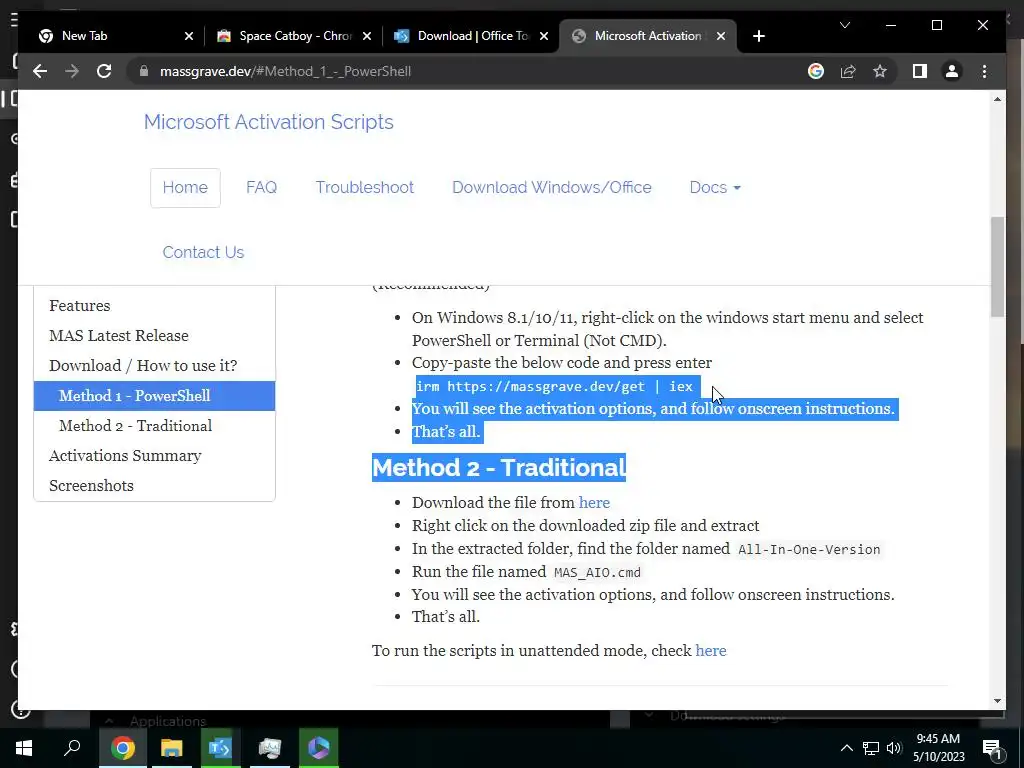Click the Chrome taskbar icon
This screenshot has width=1024, height=768.
click(123, 748)
